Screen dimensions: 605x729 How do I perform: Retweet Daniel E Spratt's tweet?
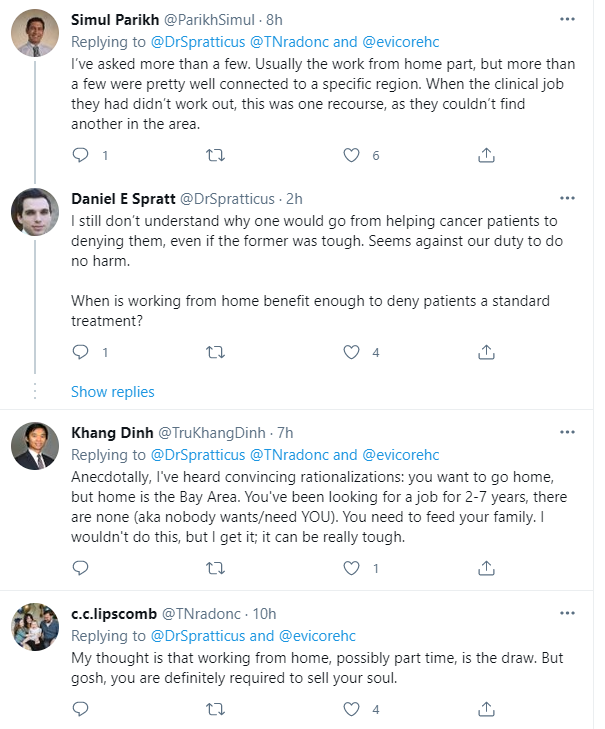[x=214, y=352]
